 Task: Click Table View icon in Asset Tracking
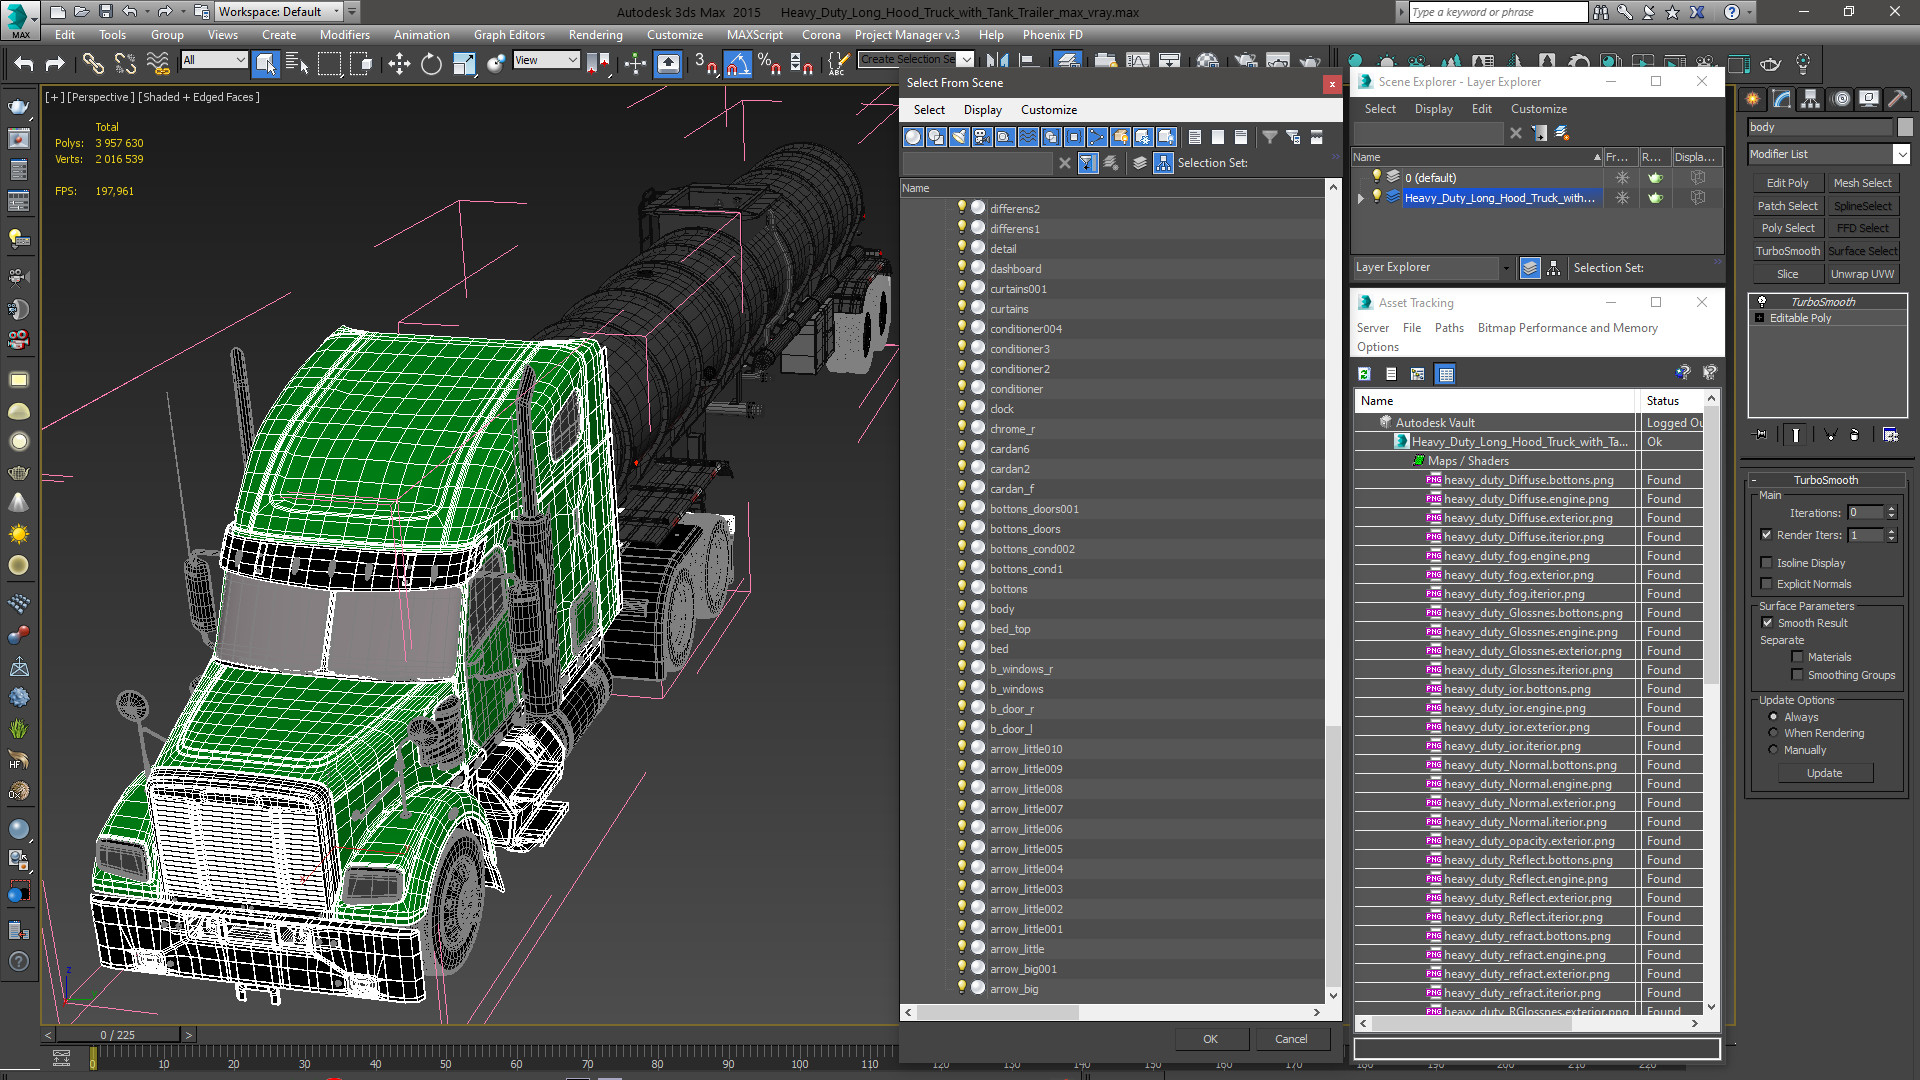point(1445,374)
